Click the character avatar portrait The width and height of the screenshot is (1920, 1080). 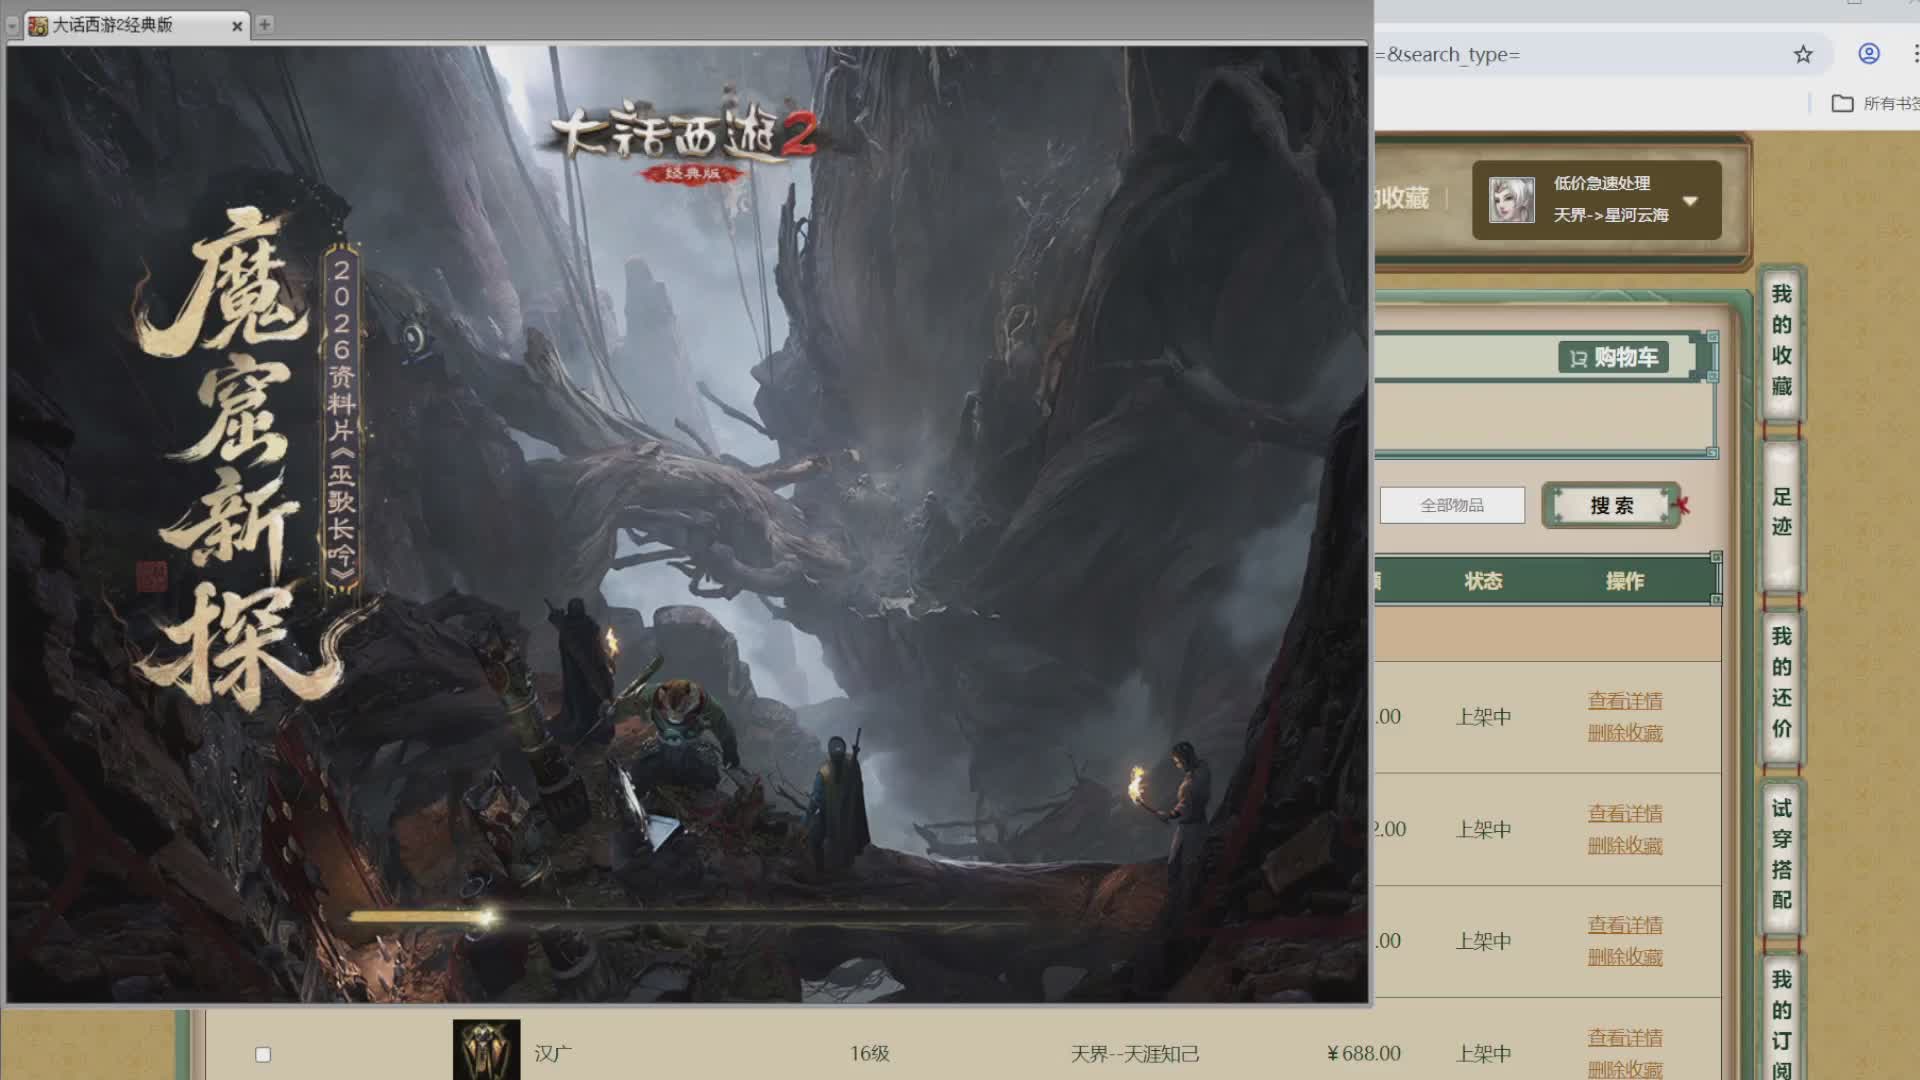1511,200
